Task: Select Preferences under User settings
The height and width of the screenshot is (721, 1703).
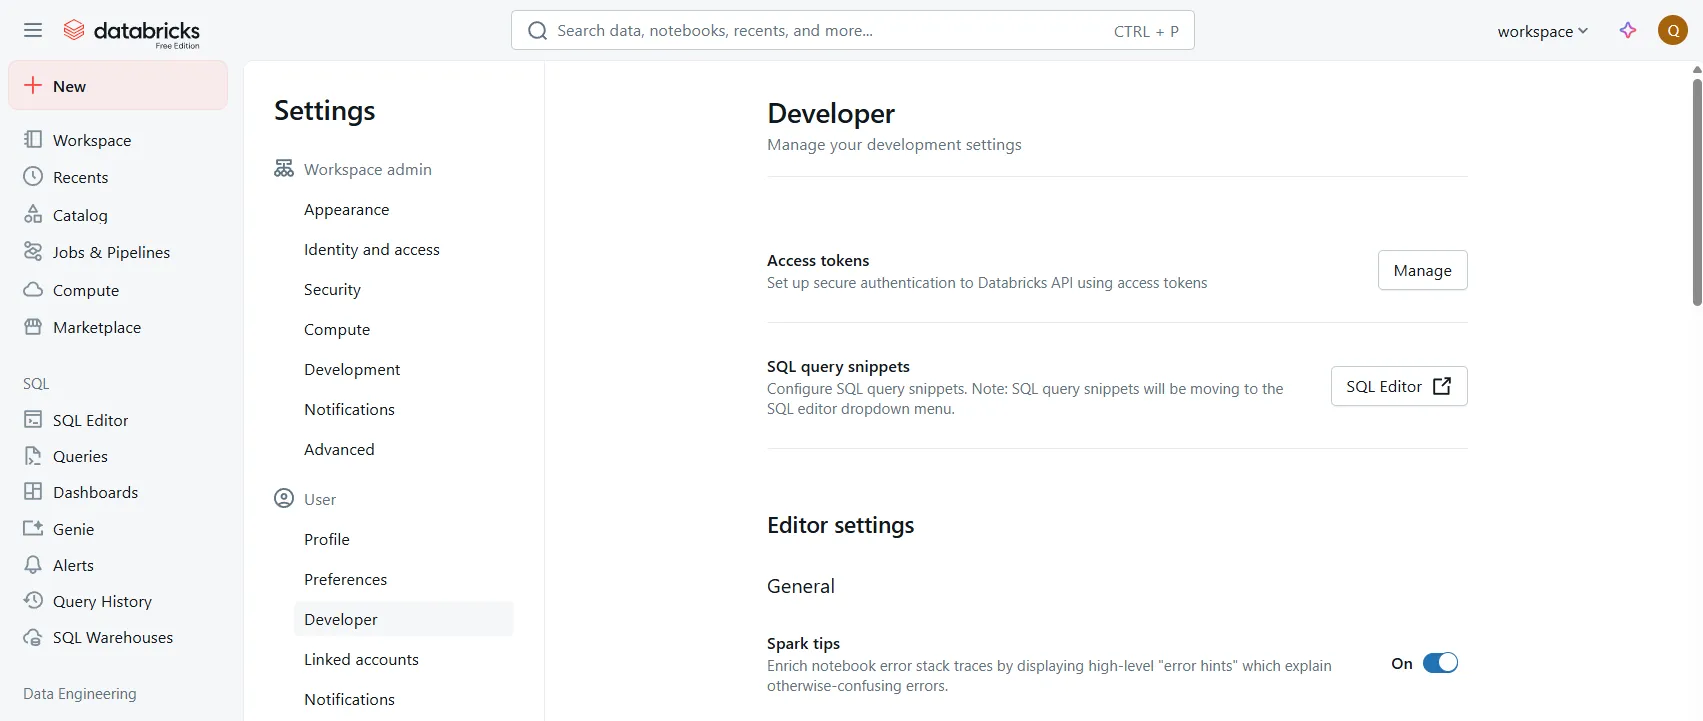Action: [345, 579]
